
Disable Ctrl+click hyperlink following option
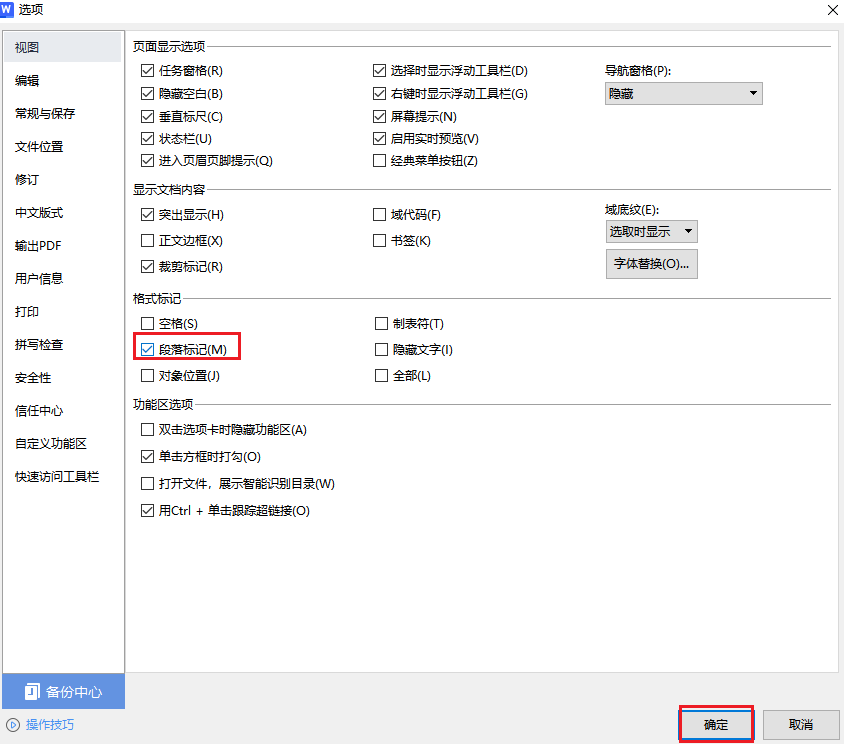[147, 510]
